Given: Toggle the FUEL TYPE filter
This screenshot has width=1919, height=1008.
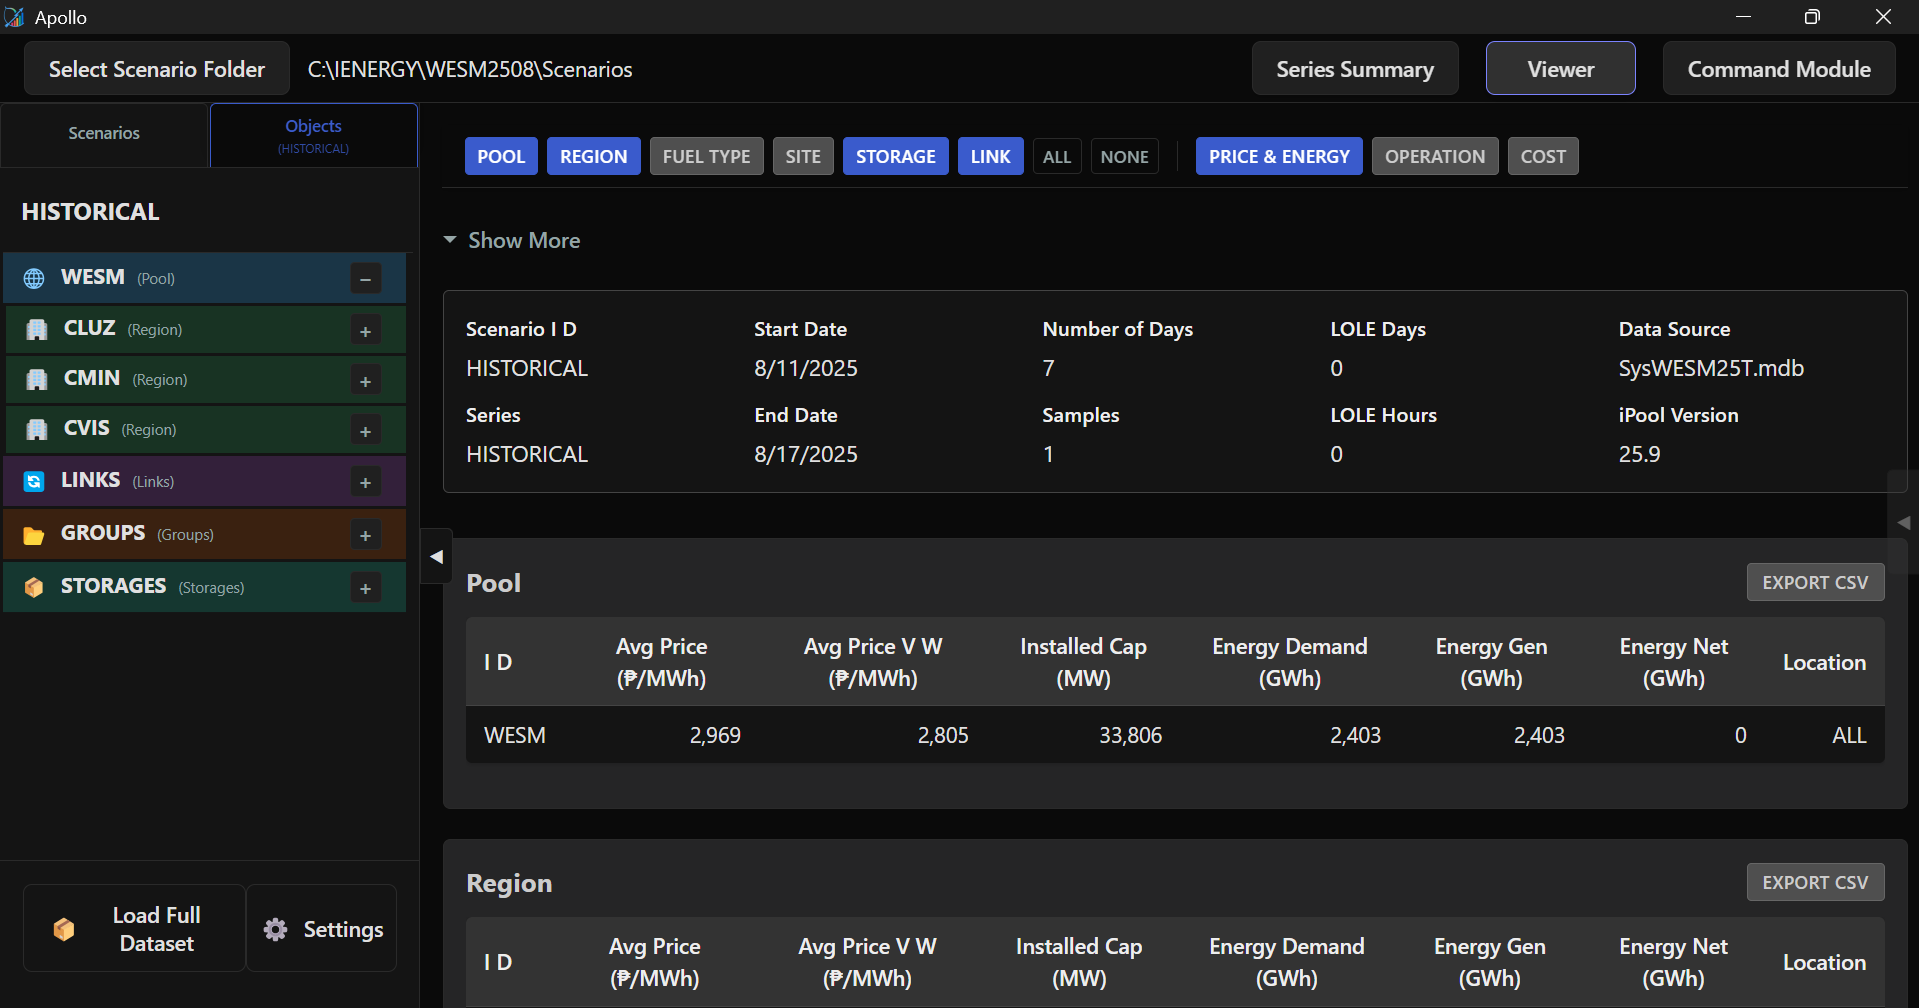Looking at the screenshot, I should (x=706, y=156).
